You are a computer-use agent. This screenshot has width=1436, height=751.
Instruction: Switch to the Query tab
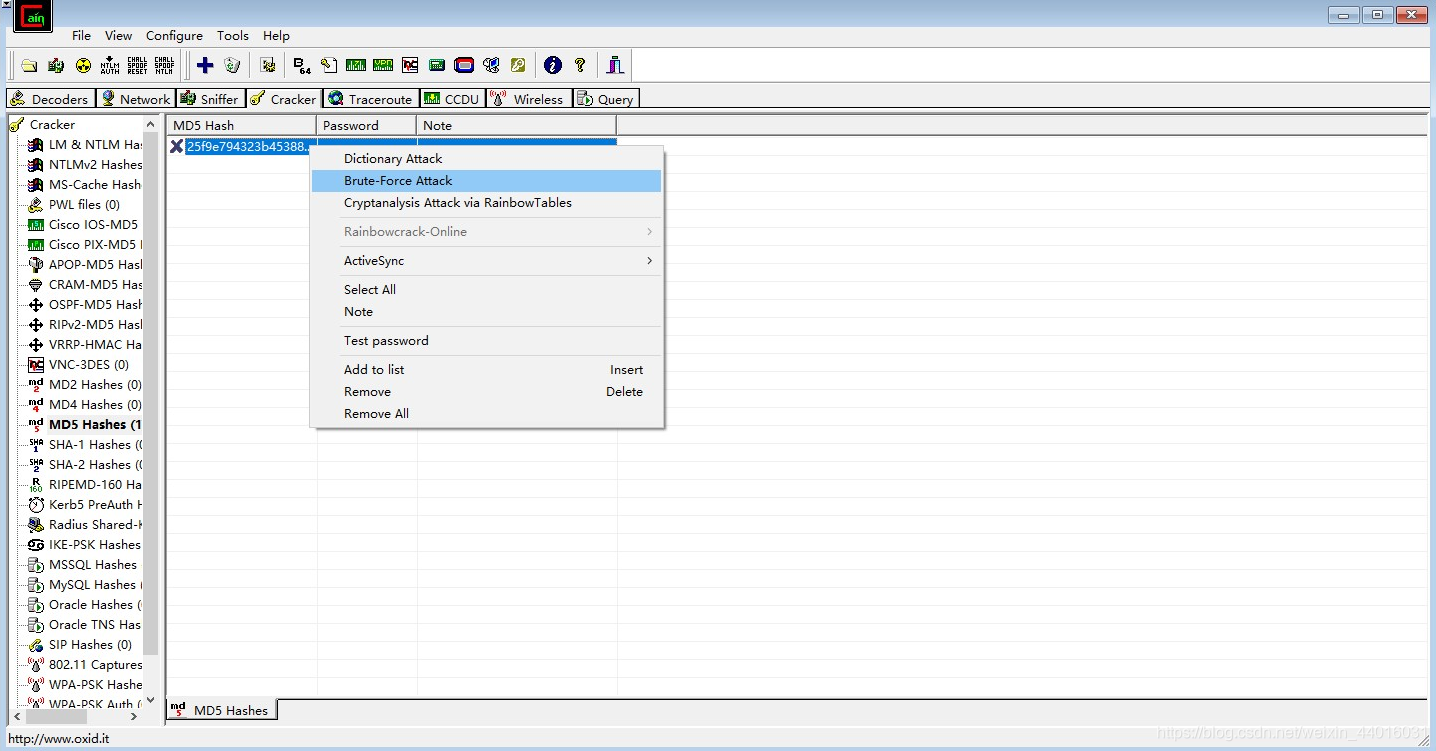pyautogui.click(x=605, y=99)
